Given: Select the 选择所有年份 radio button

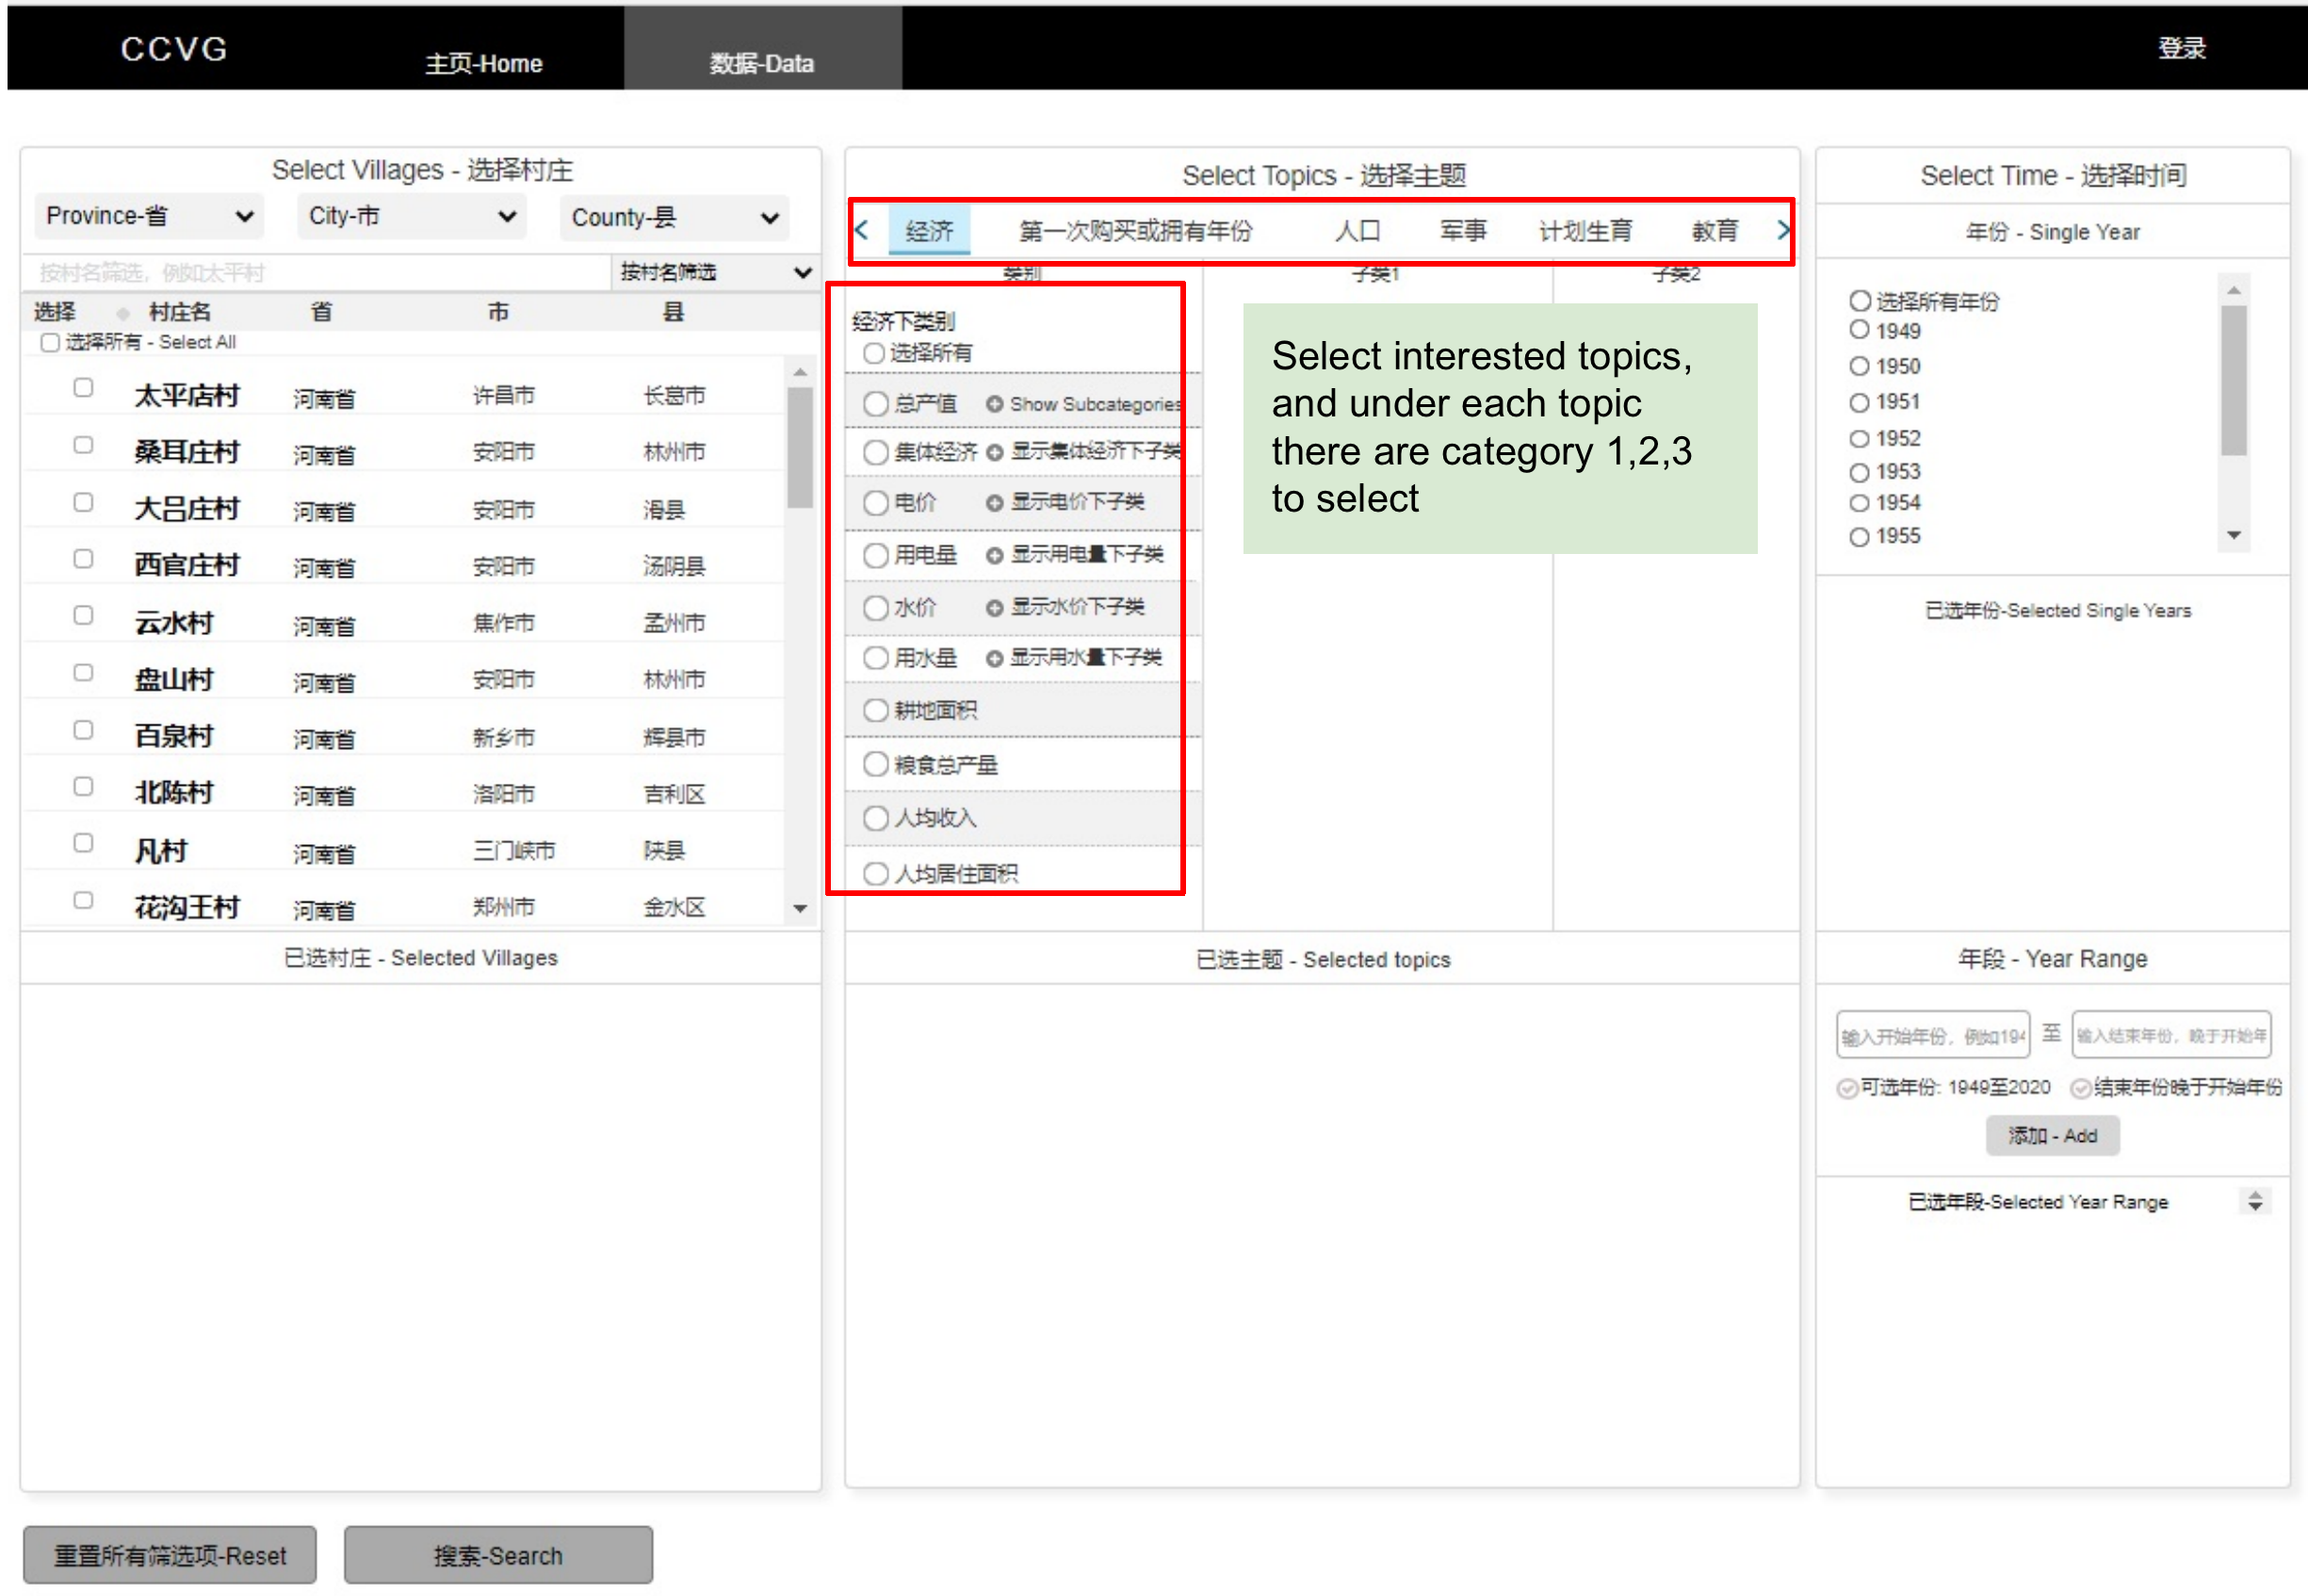Looking at the screenshot, I should click(x=1859, y=301).
